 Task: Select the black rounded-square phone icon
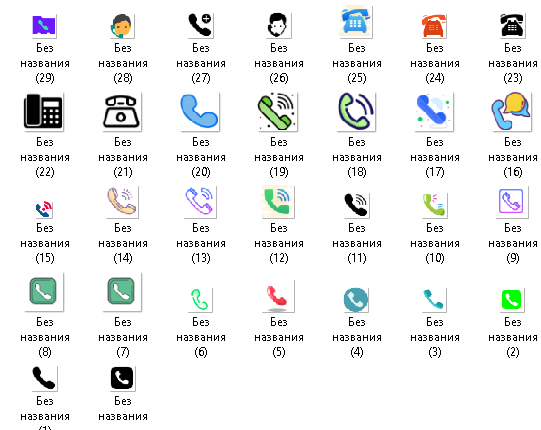coord(122,379)
